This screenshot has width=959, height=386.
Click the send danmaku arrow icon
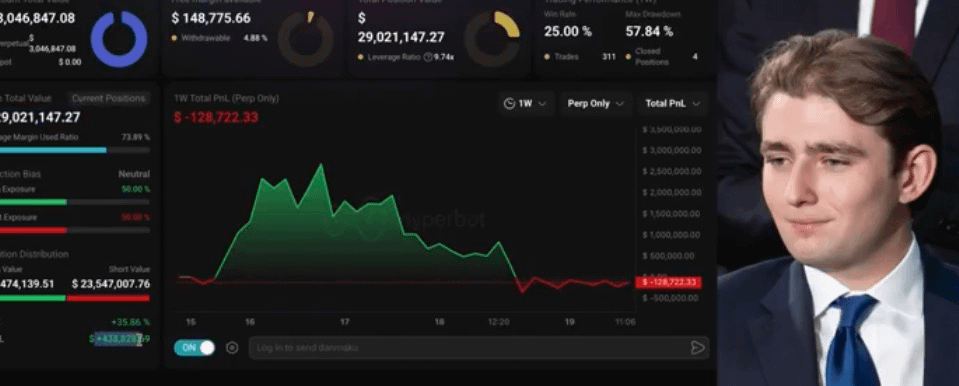pos(697,347)
